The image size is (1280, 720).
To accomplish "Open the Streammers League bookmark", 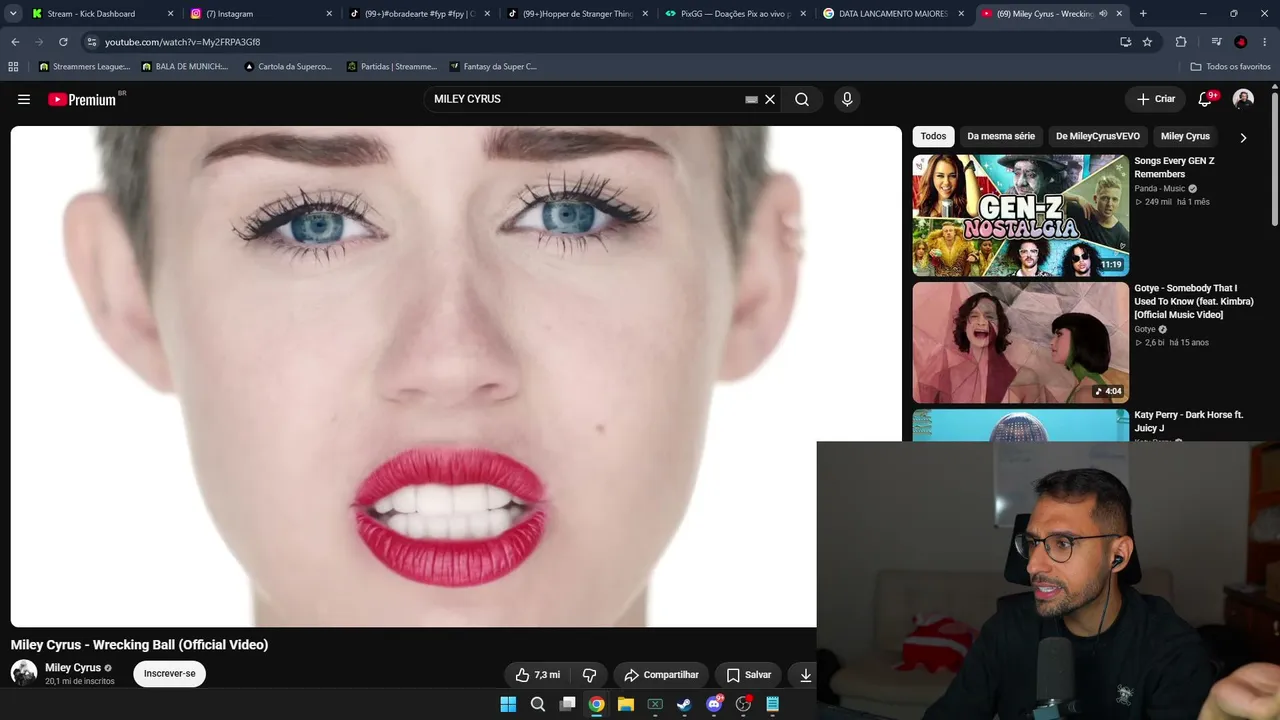I will pyautogui.click(x=84, y=67).
